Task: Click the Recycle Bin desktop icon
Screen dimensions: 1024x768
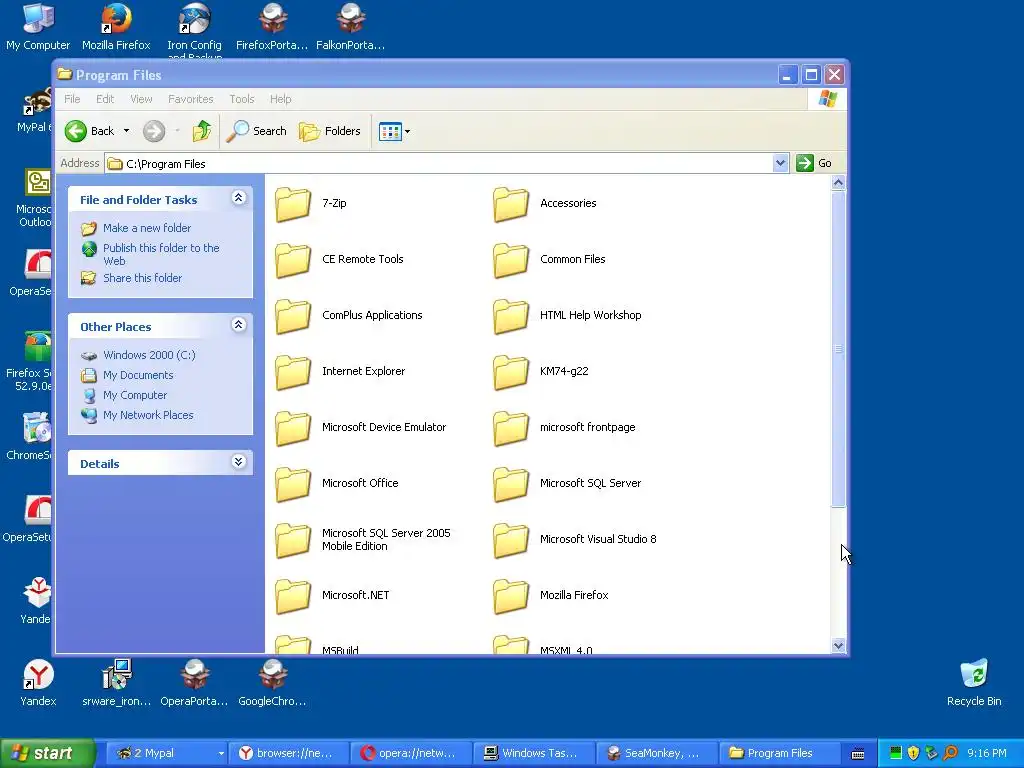Action: coord(974,683)
